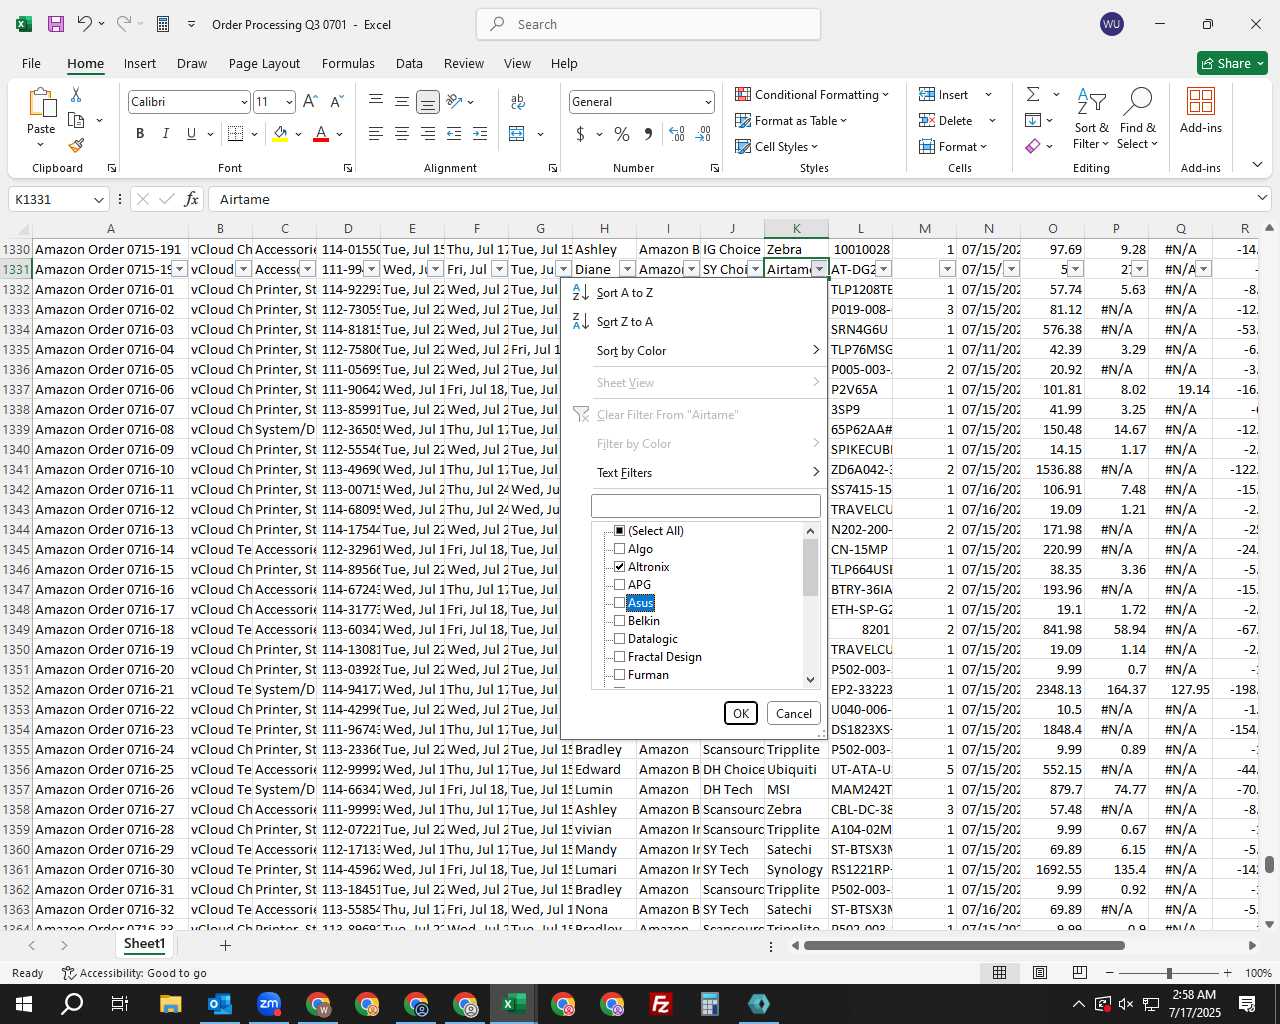Open Sheet1 worksheet tab

tap(144, 944)
